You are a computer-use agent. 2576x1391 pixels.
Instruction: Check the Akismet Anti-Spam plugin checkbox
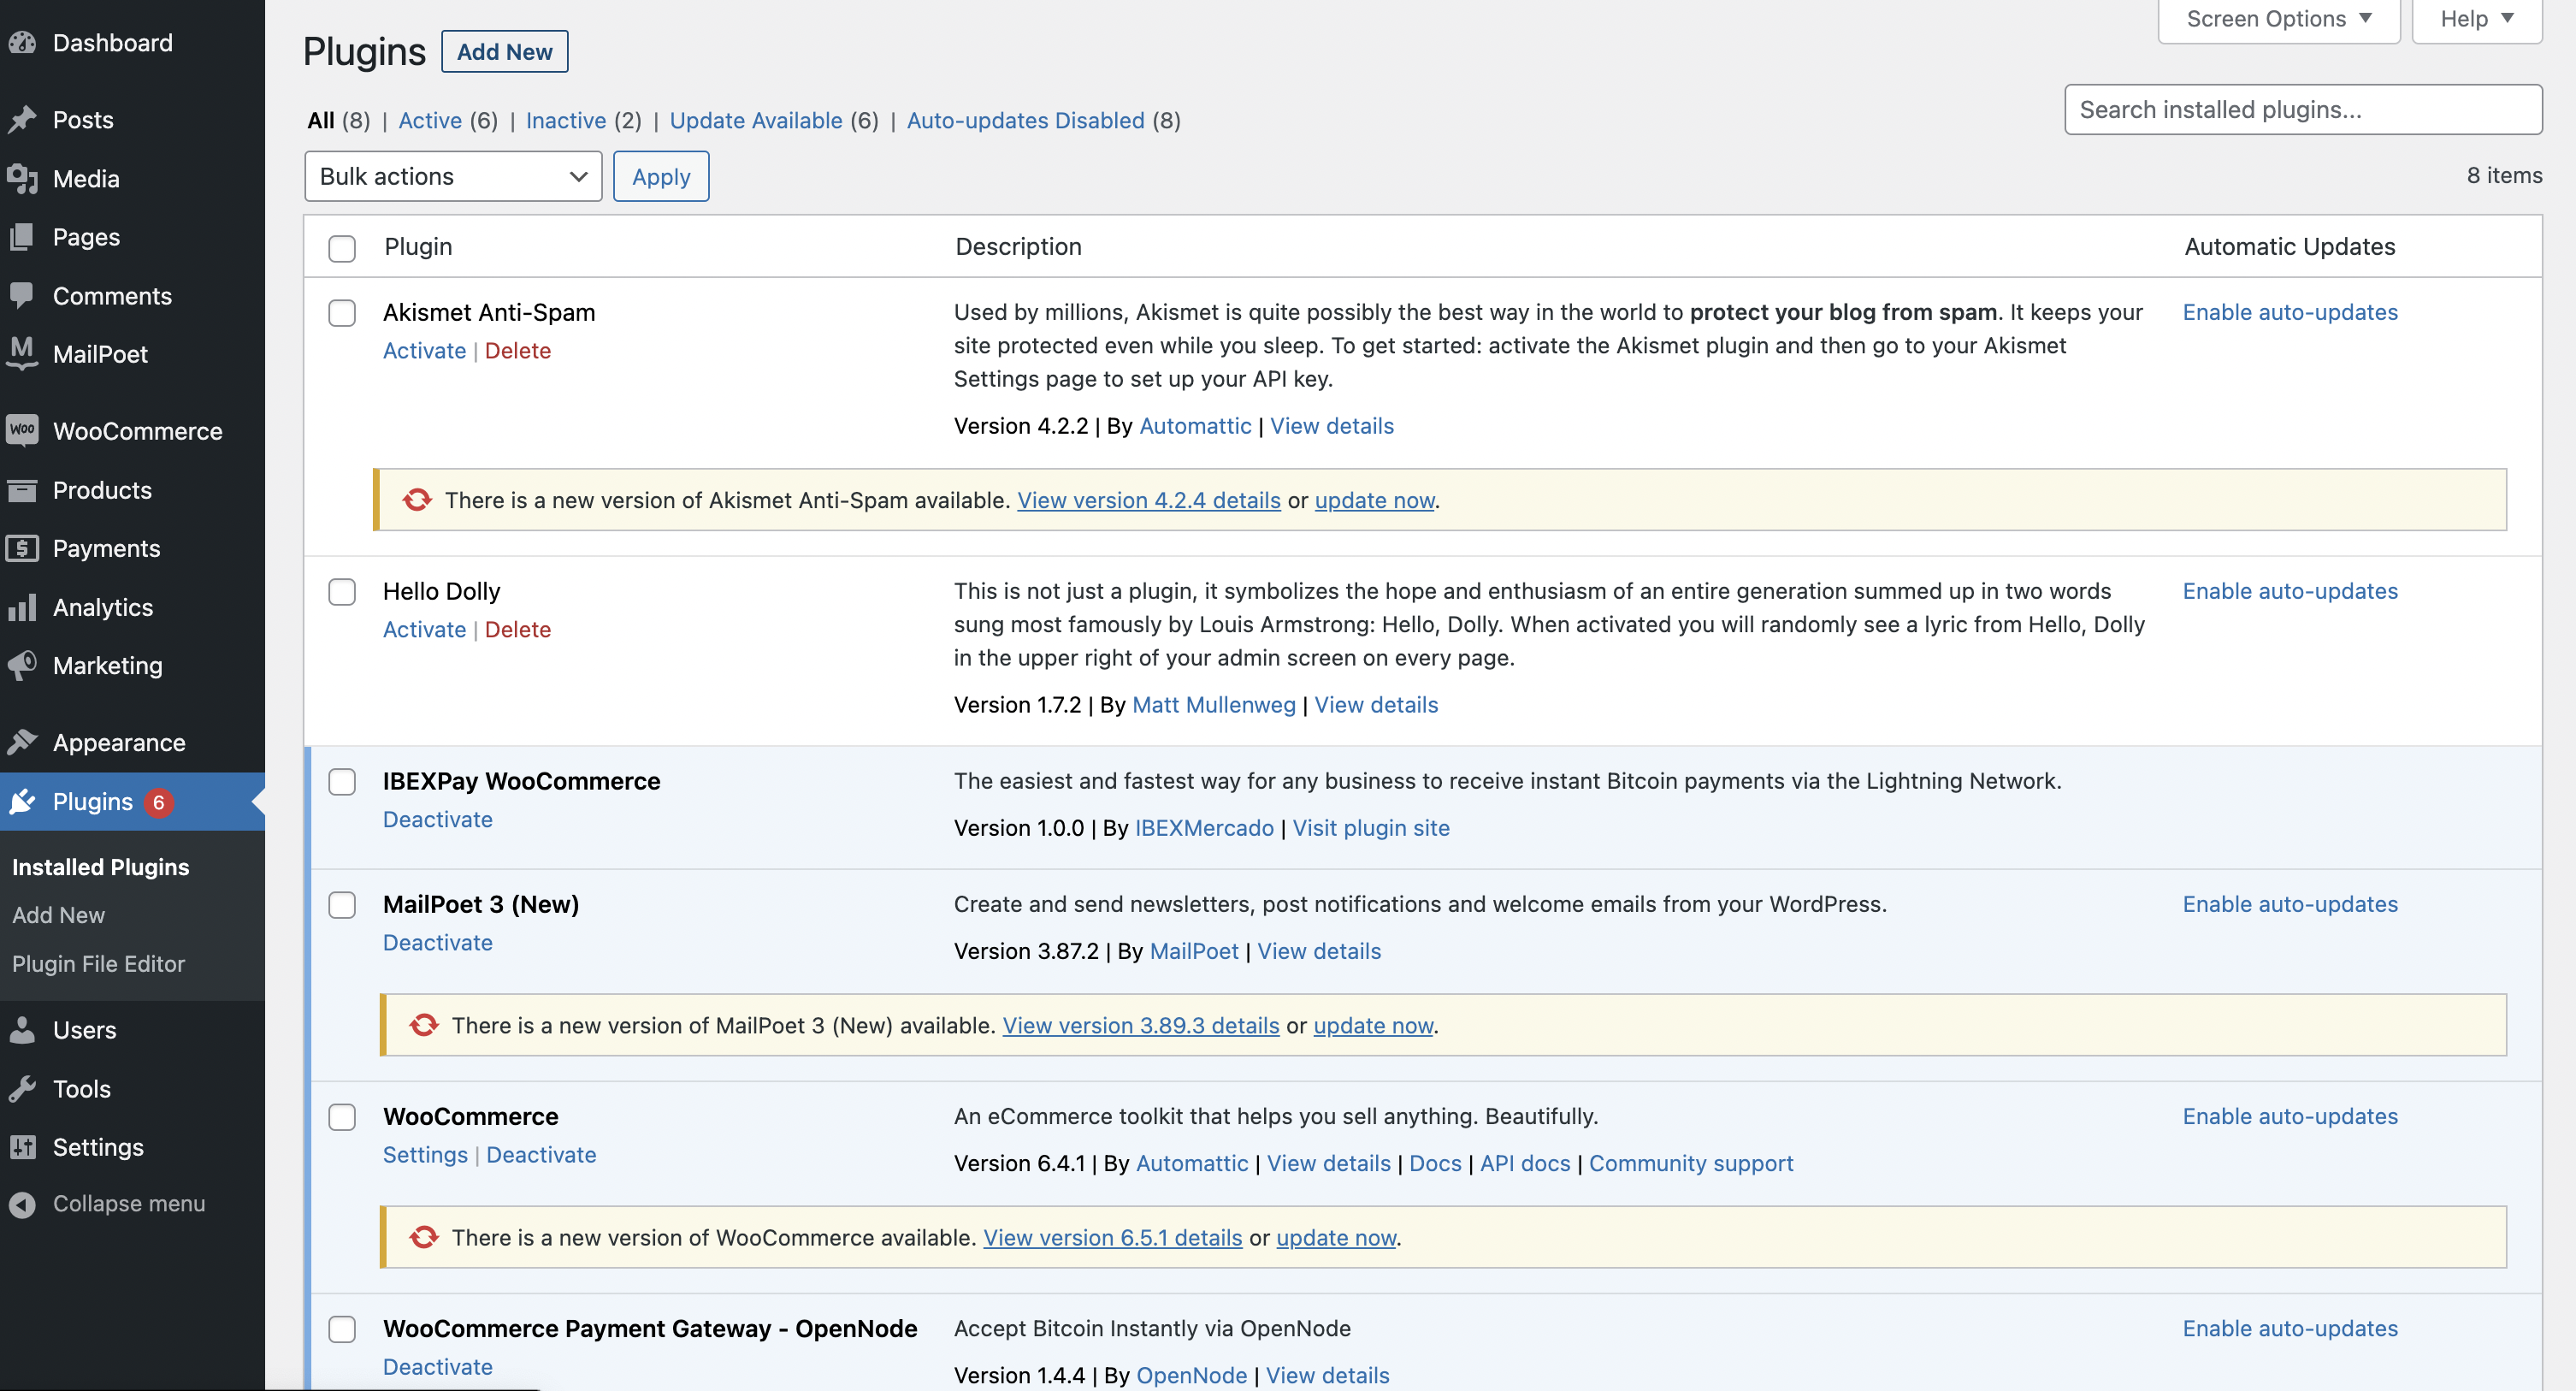click(342, 313)
